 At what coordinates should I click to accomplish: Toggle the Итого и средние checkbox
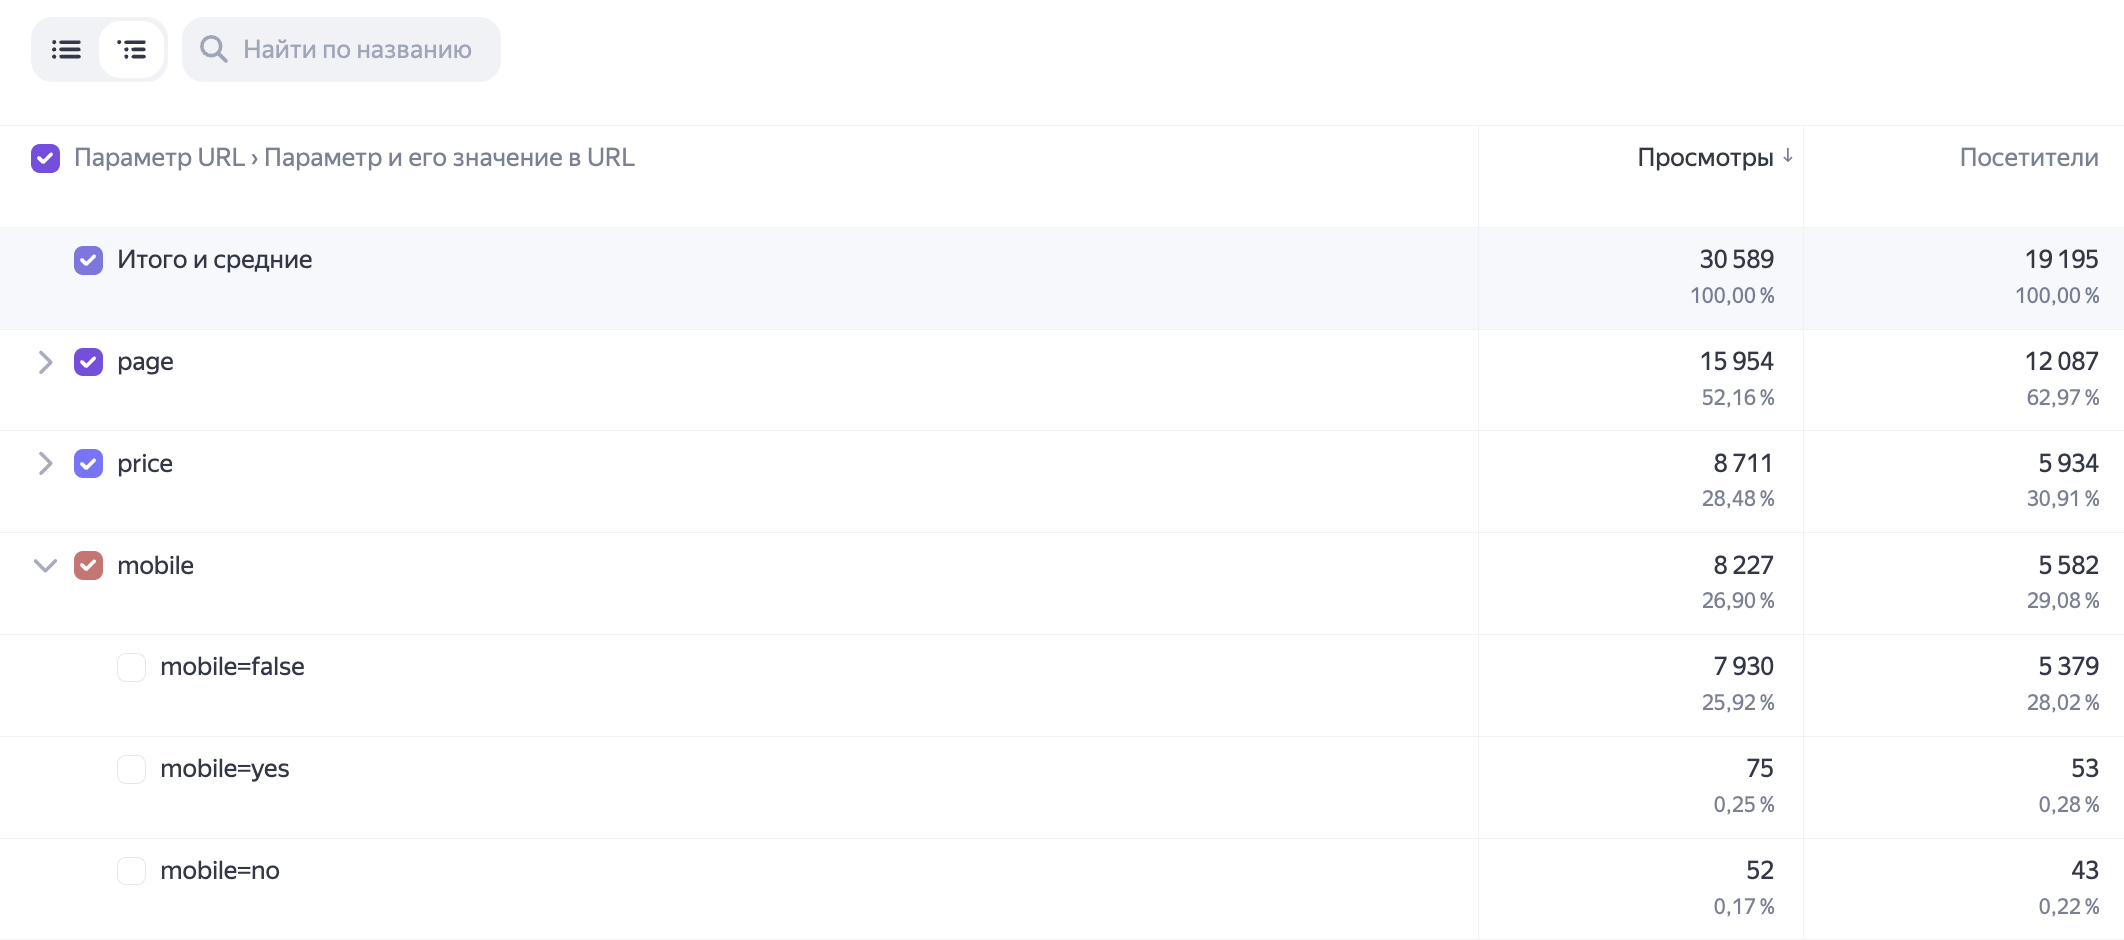(x=88, y=260)
